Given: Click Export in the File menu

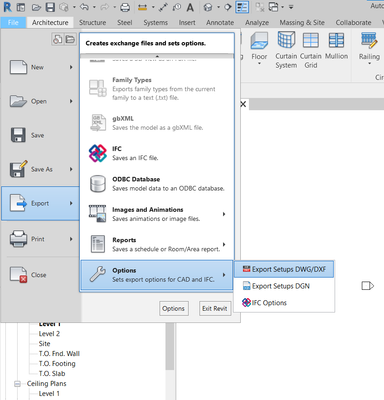Looking at the screenshot, I should pyautogui.click(x=40, y=203).
